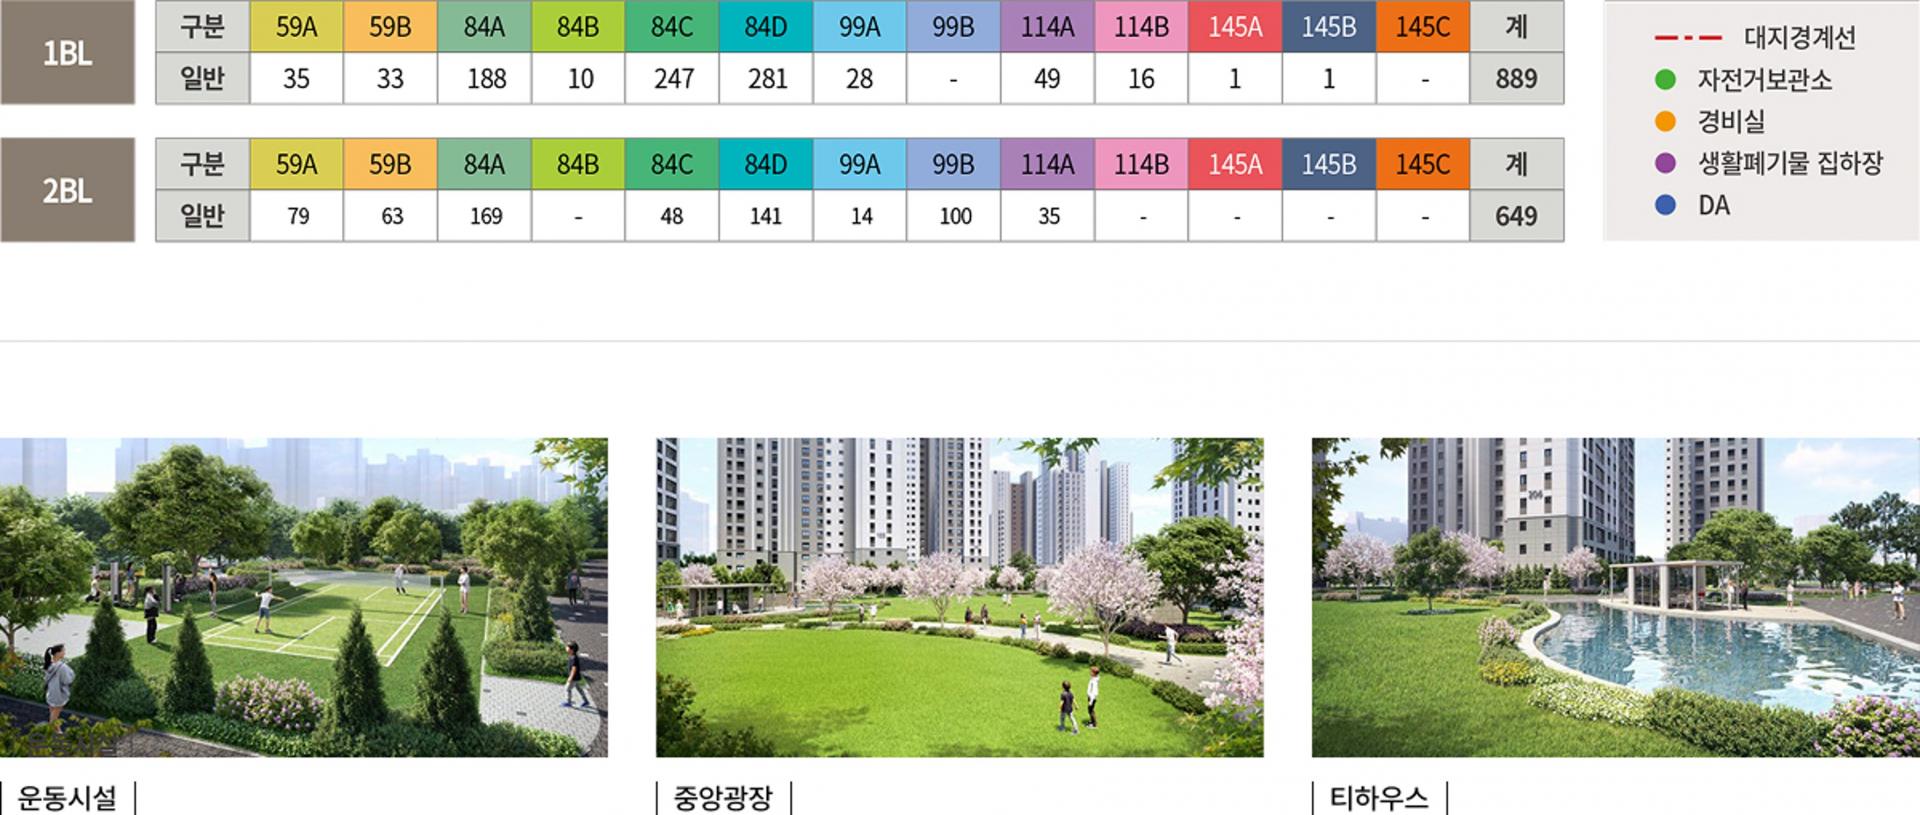Click the 운동시설 caption text
1920x815 pixels.
click(x=68, y=798)
